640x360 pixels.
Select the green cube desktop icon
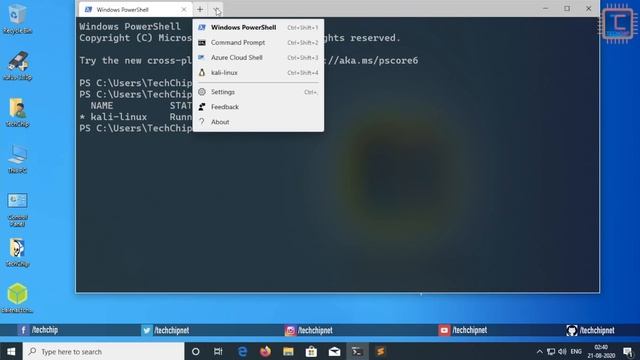[x=17, y=298]
